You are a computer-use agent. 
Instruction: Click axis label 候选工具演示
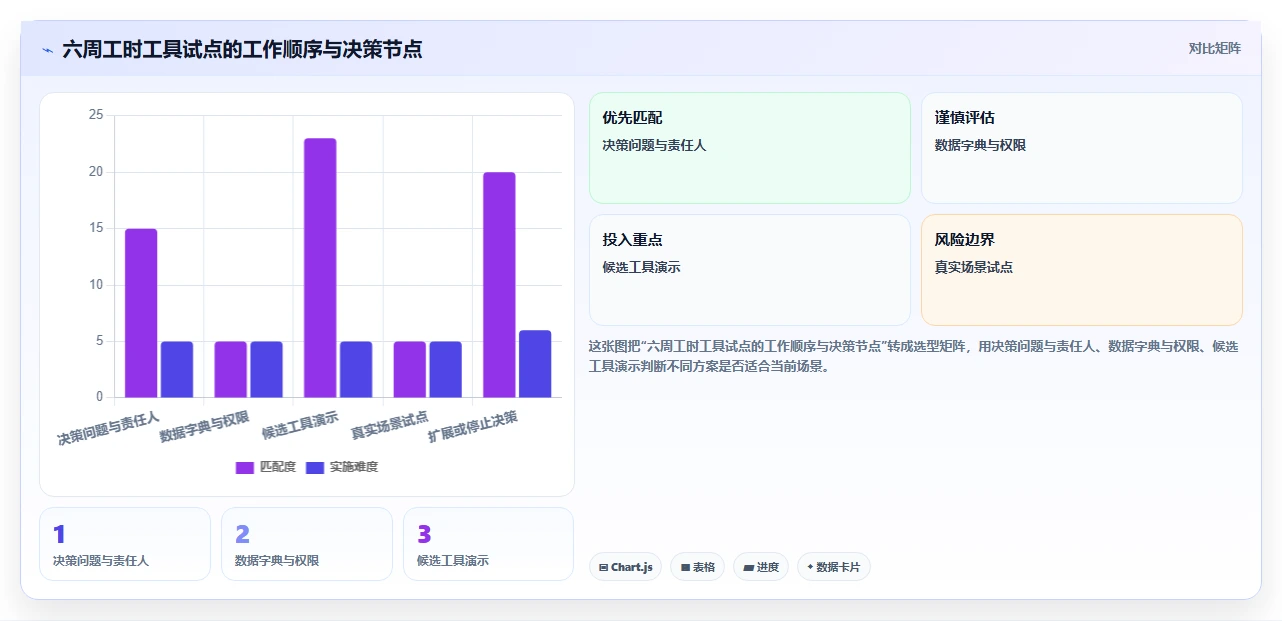(299, 425)
